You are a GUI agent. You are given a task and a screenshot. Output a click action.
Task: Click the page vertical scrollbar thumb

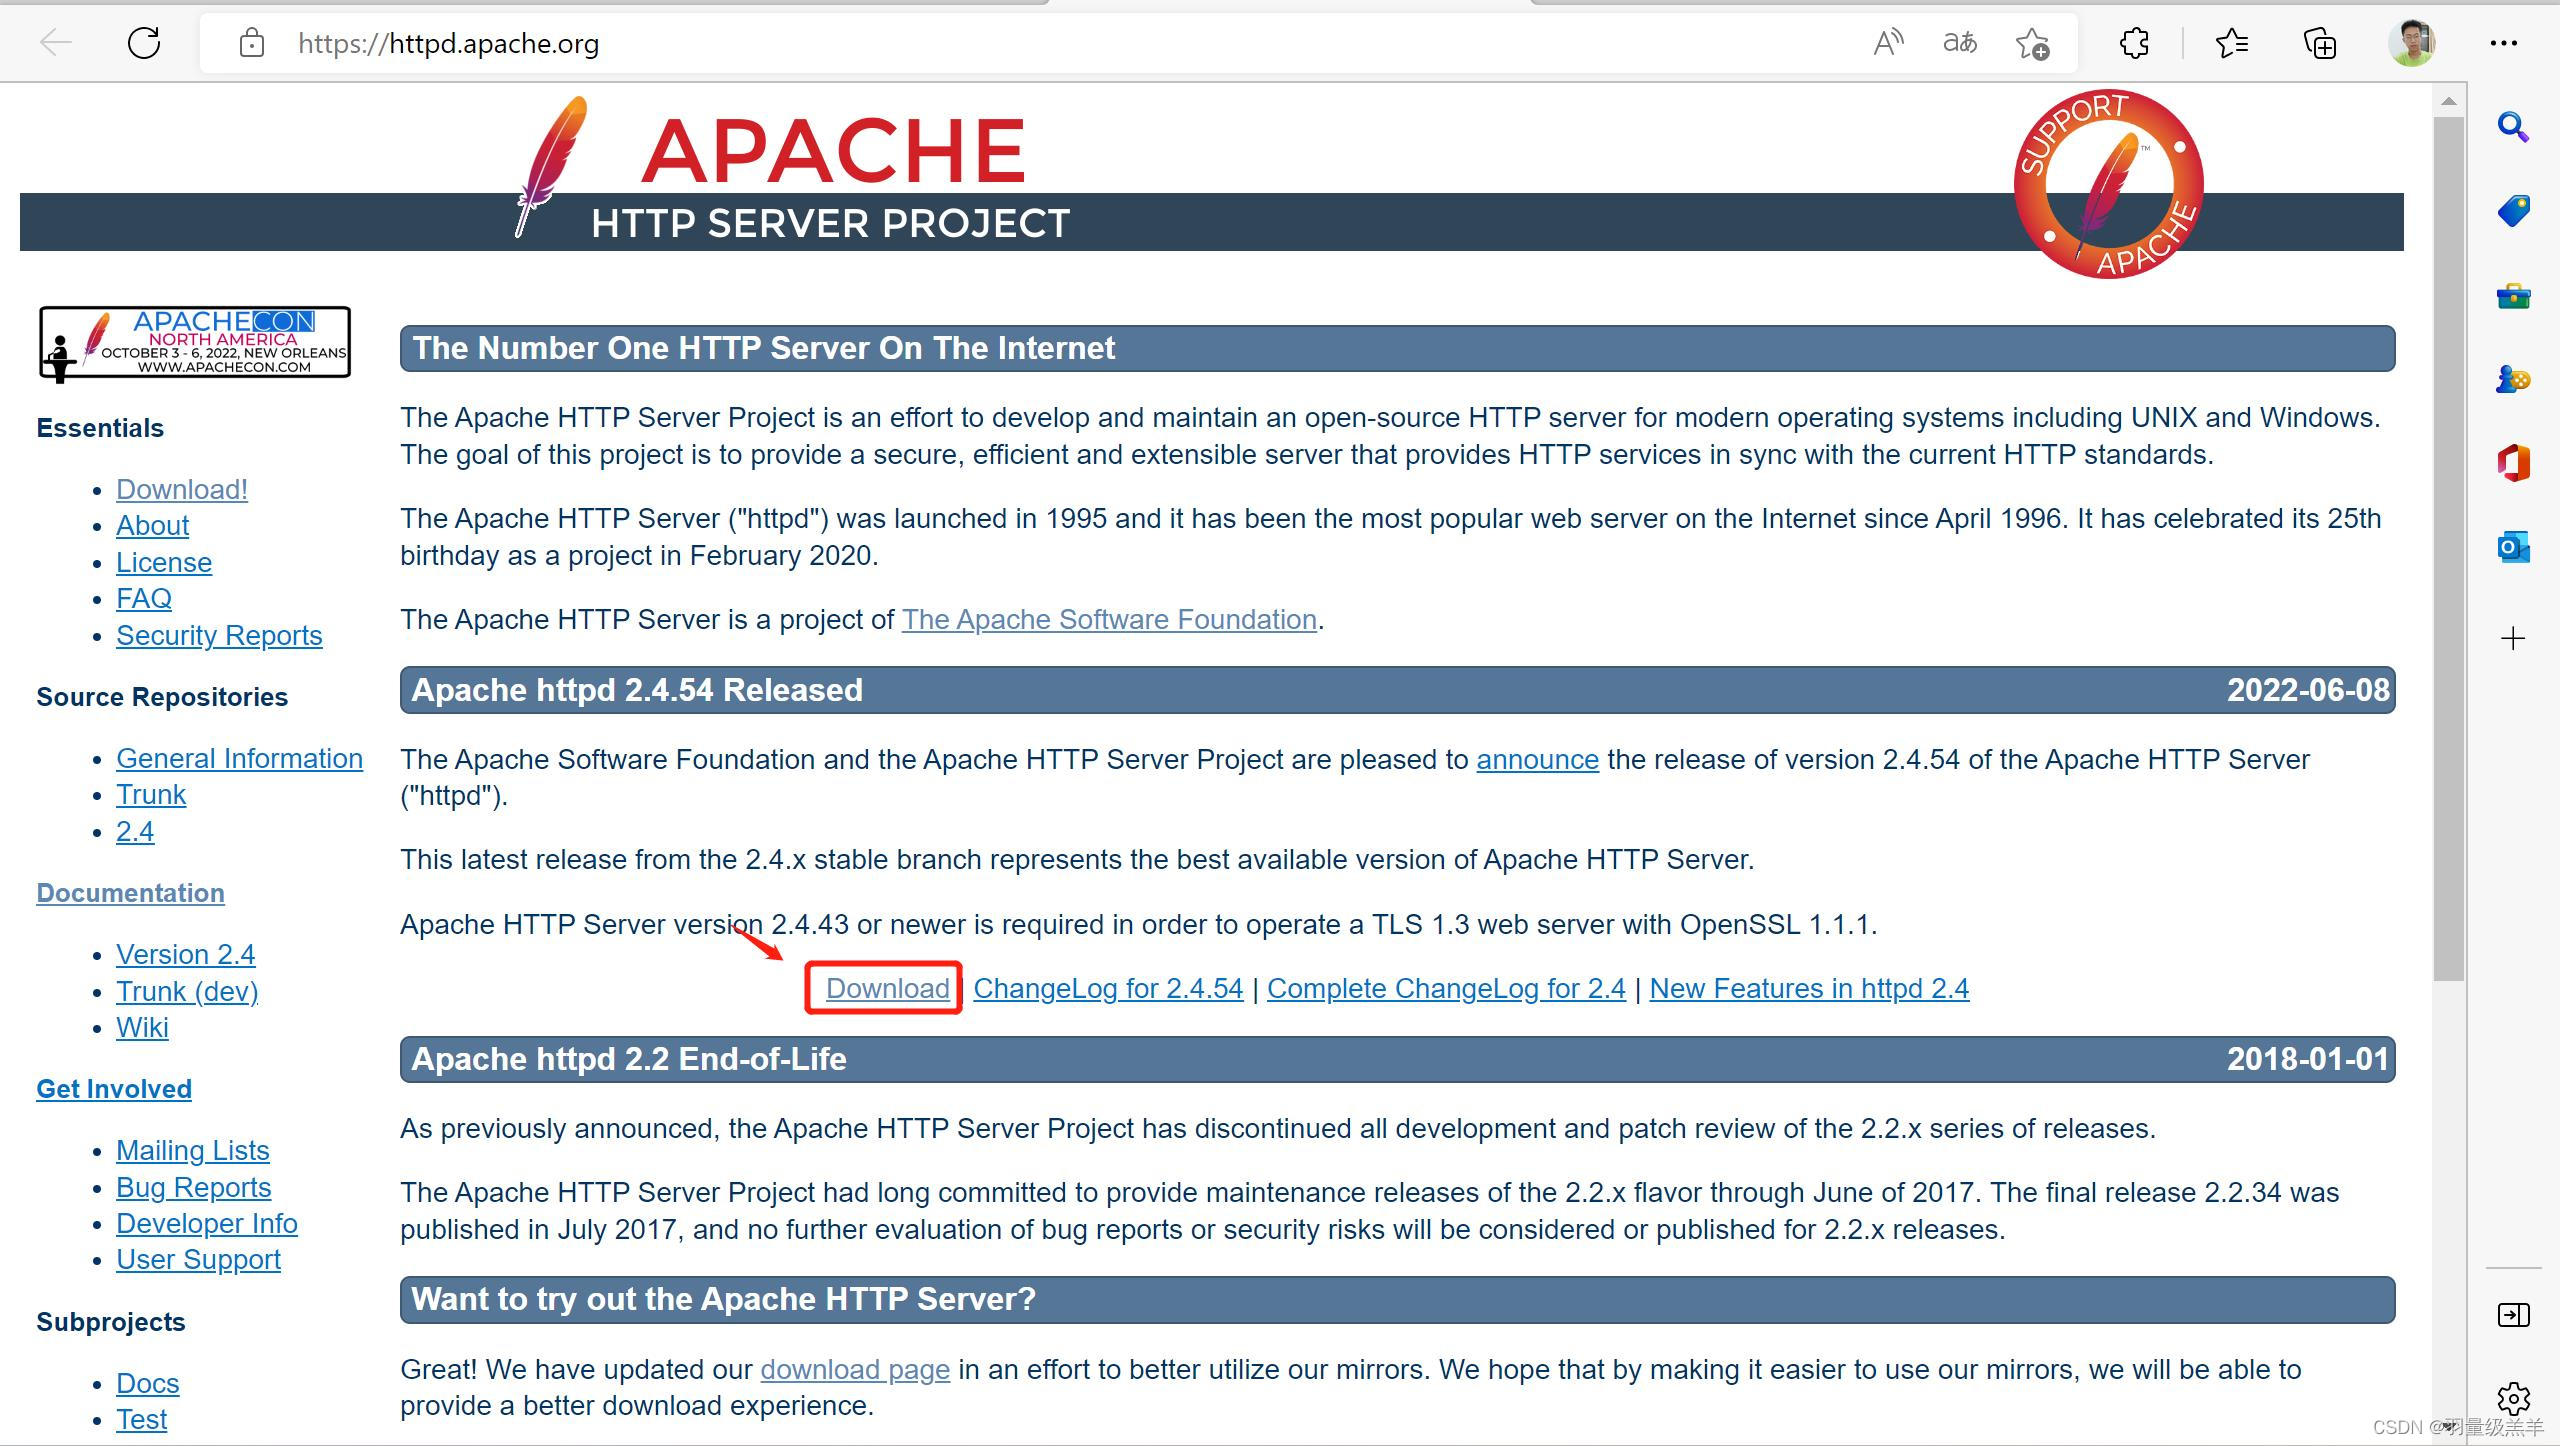pos(2448,548)
